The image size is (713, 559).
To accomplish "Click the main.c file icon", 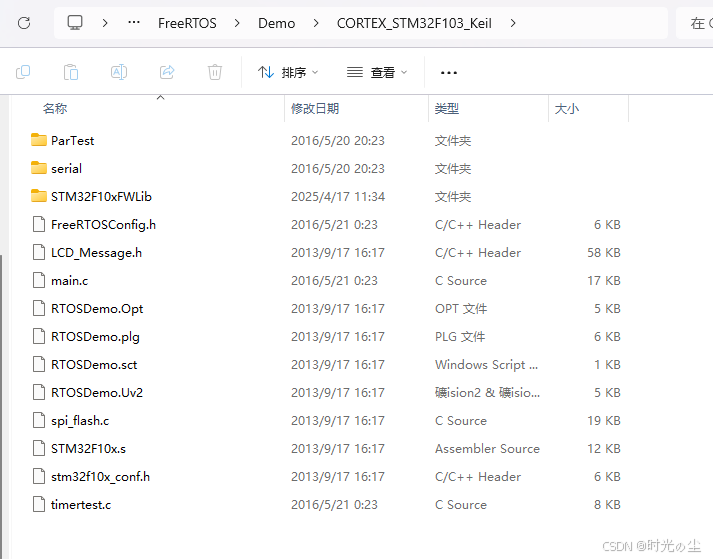I will [39, 280].
